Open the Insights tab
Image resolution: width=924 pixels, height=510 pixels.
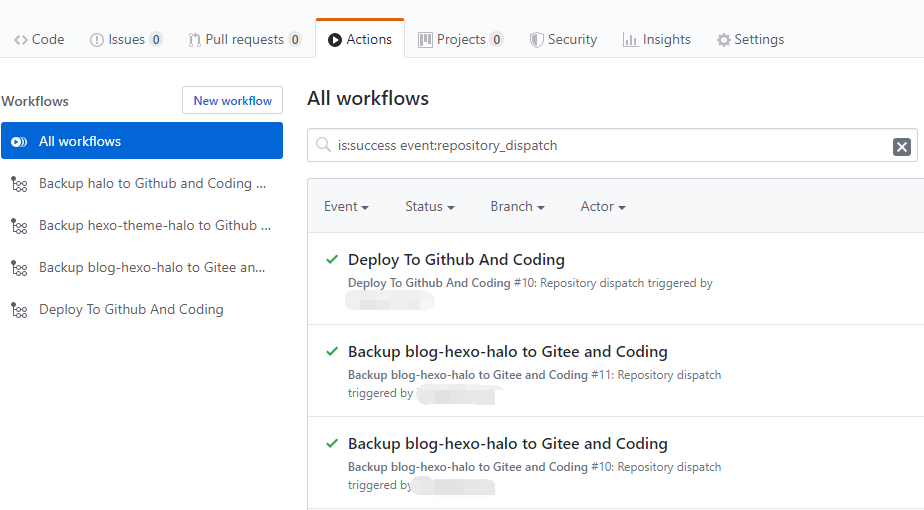656,40
